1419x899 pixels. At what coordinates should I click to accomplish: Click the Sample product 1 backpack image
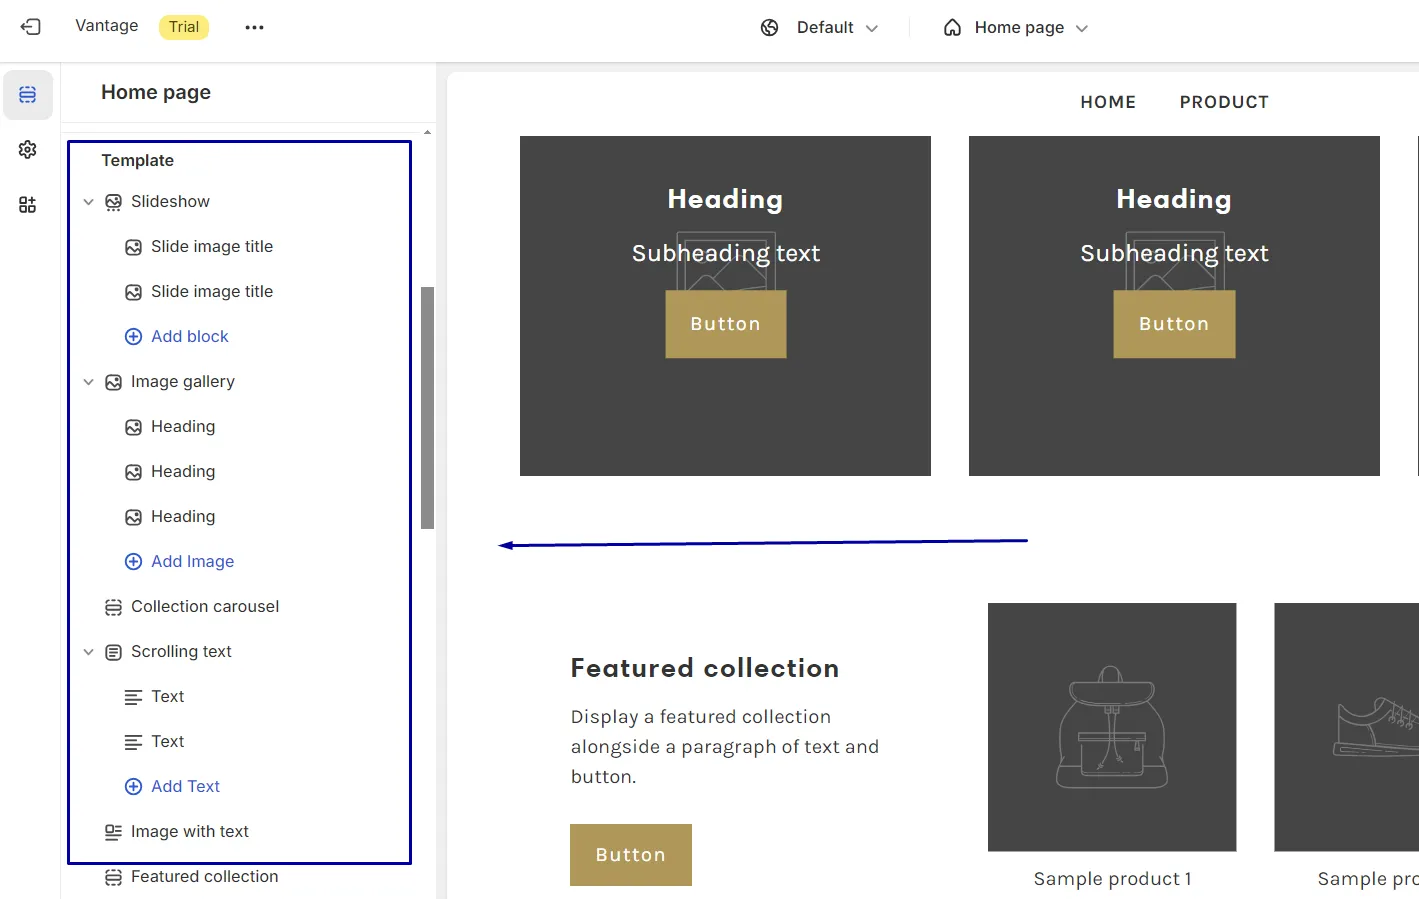(1112, 727)
